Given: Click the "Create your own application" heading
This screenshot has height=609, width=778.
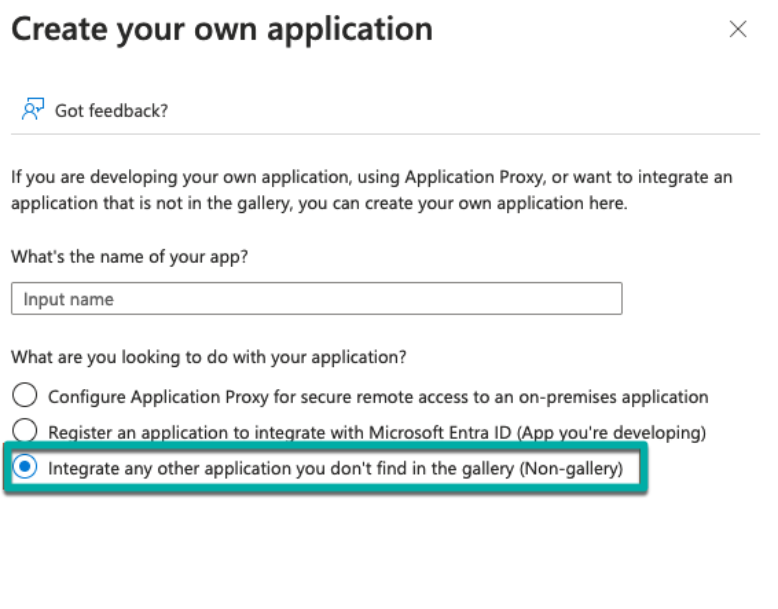Looking at the screenshot, I should [222, 29].
